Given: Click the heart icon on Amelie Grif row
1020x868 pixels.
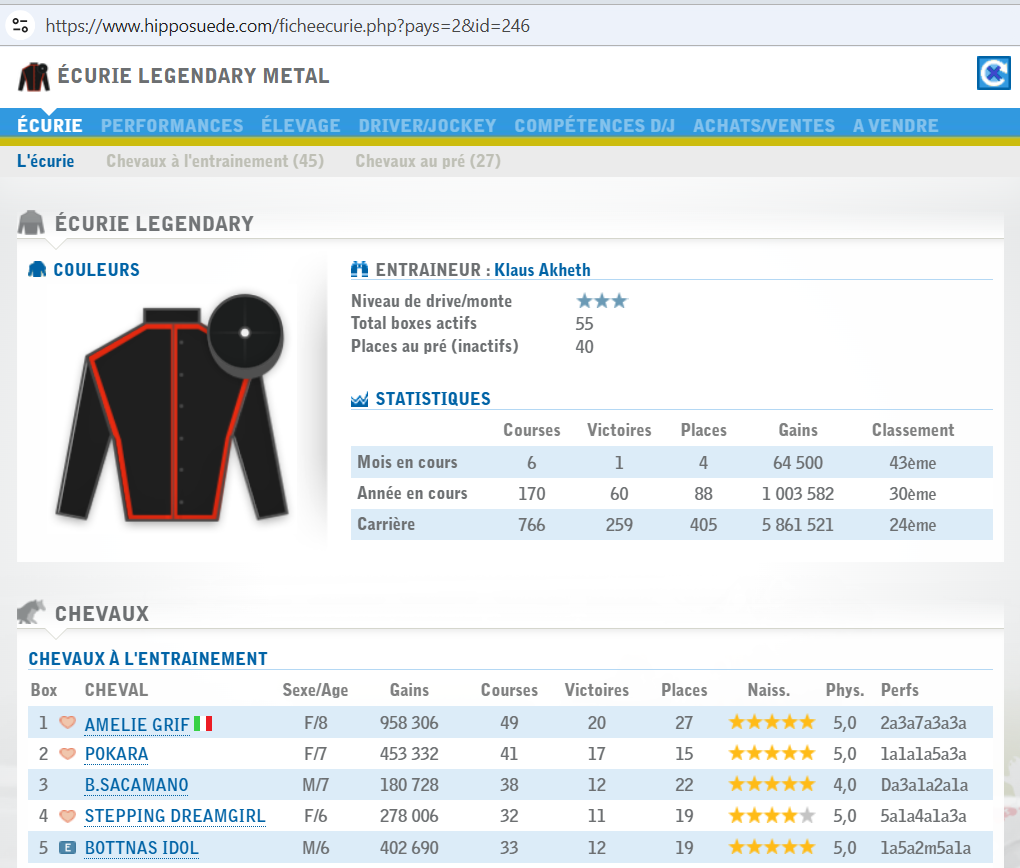Looking at the screenshot, I should coord(67,722).
